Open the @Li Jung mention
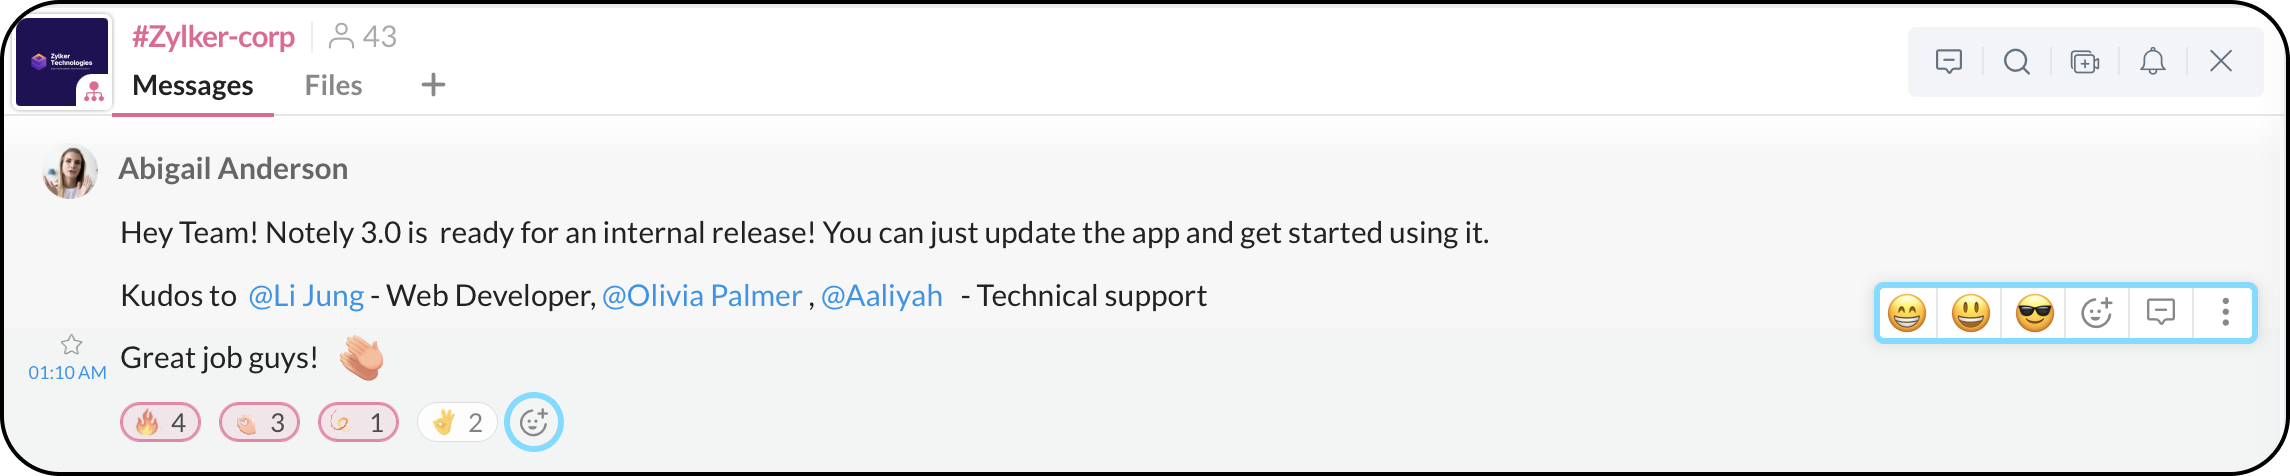This screenshot has width=2290, height=476. coord(306,296)
